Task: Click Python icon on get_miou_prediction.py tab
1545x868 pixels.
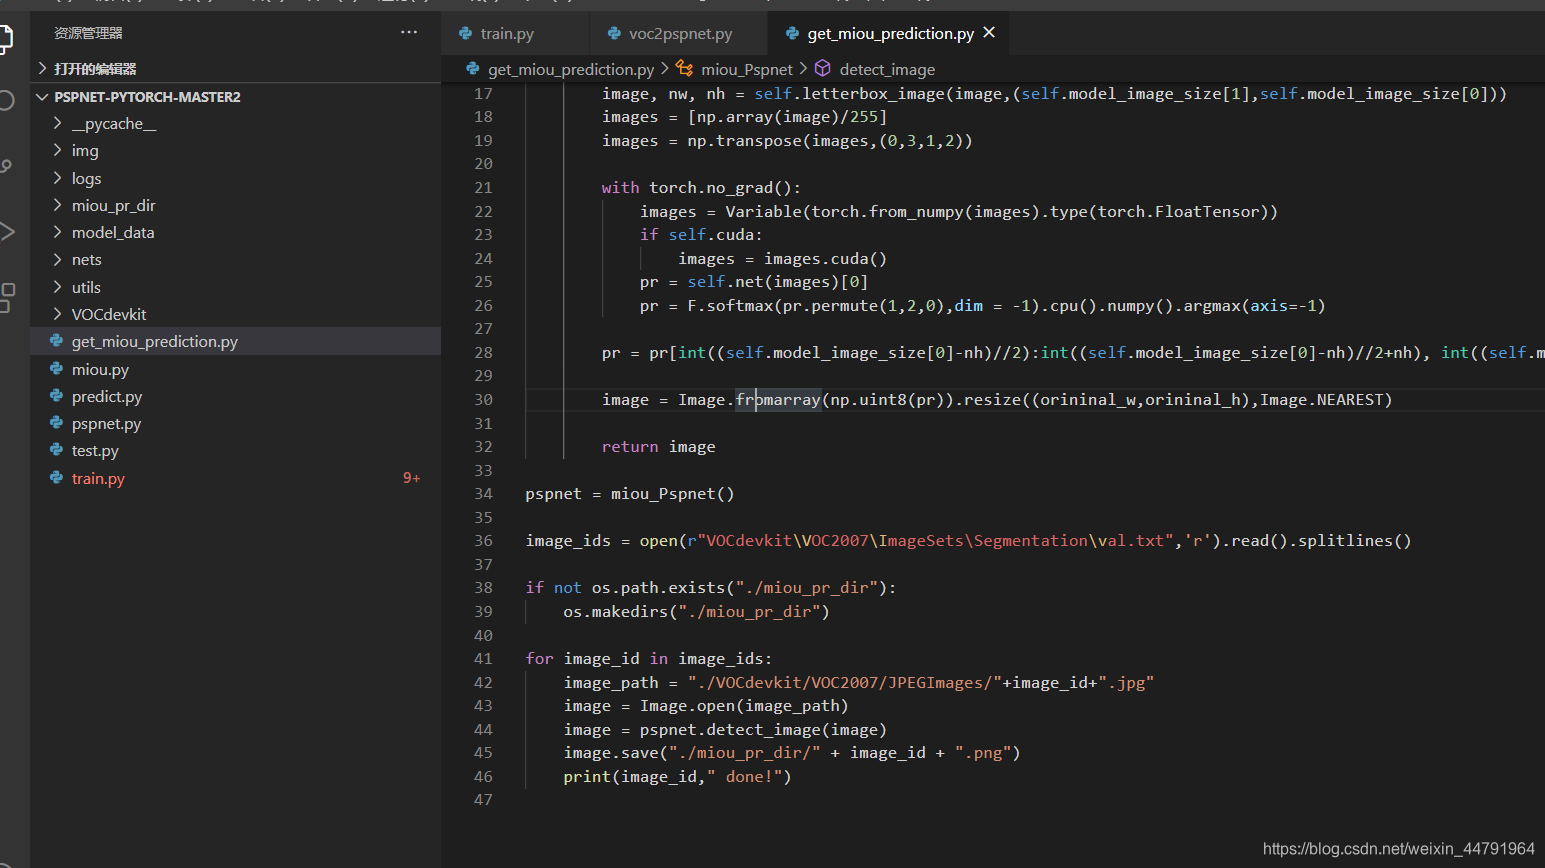Action: point(792,33)
